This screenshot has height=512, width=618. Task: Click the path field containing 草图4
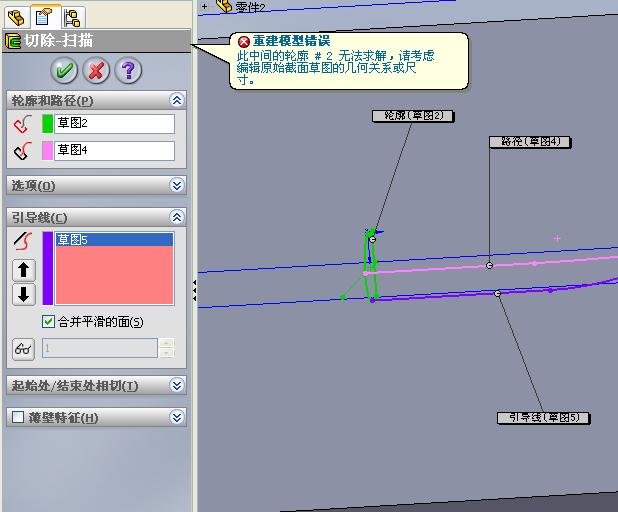click(114, 151)
